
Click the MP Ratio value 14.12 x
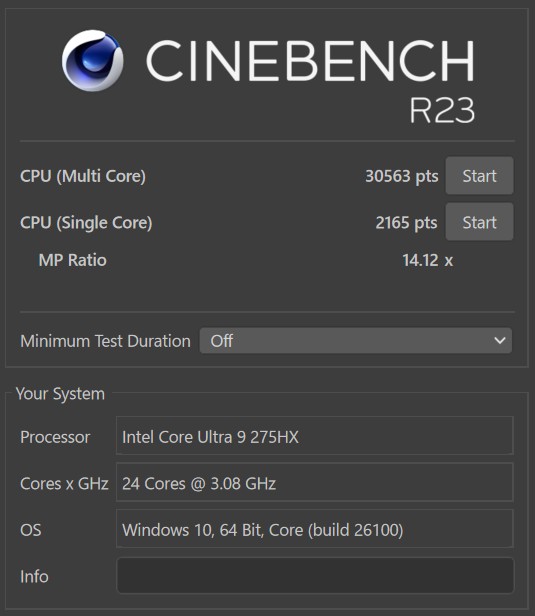pyautogui.click(x=427, y=260)
